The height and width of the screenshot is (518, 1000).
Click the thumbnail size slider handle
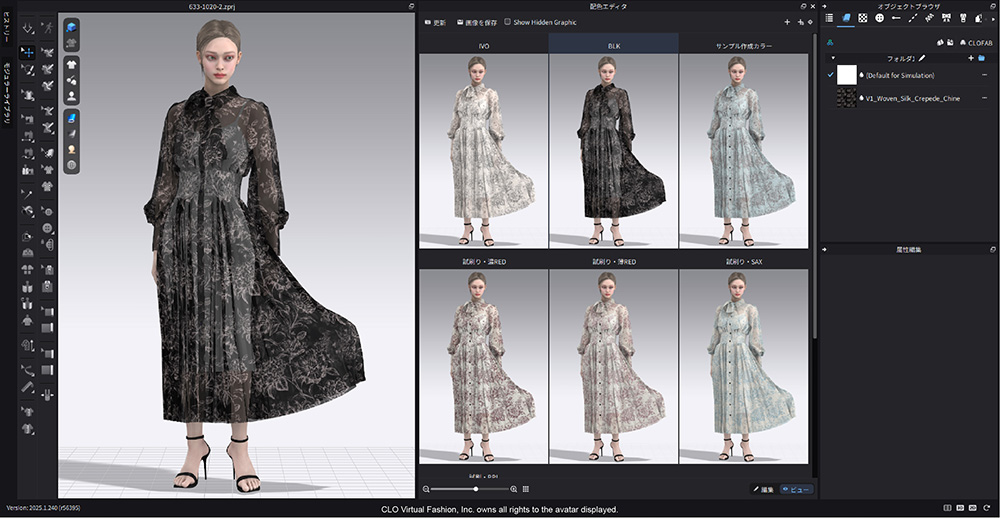coord(475,489)
